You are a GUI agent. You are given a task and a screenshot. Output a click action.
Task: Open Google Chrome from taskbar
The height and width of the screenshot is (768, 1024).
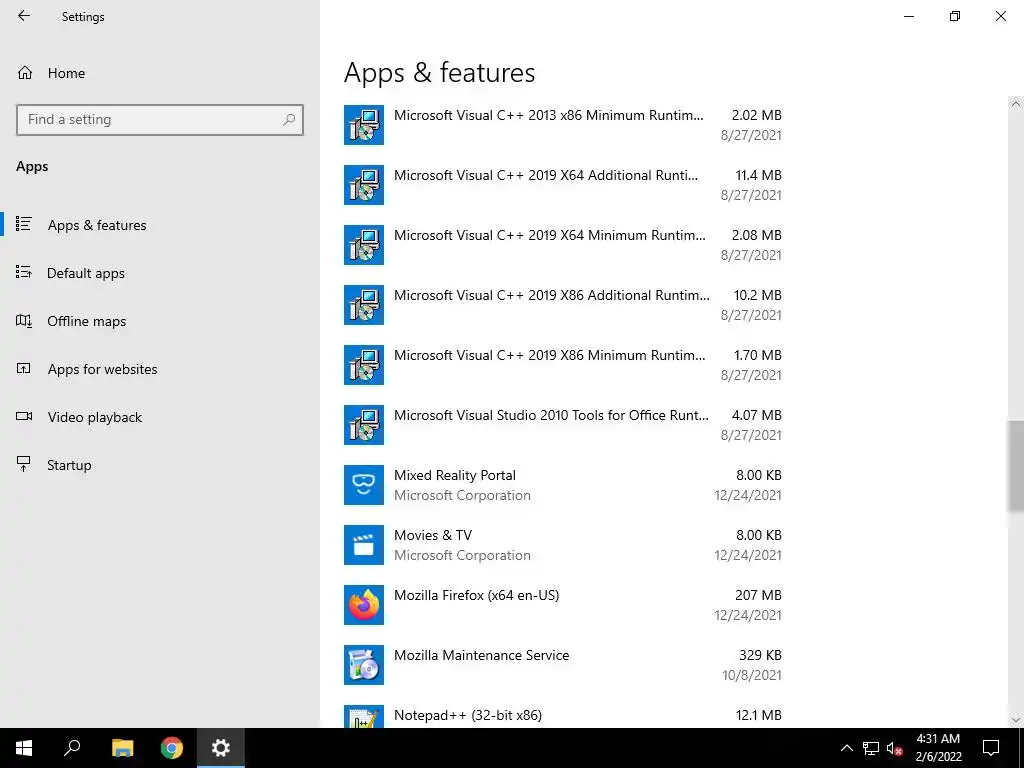(172, 748)
